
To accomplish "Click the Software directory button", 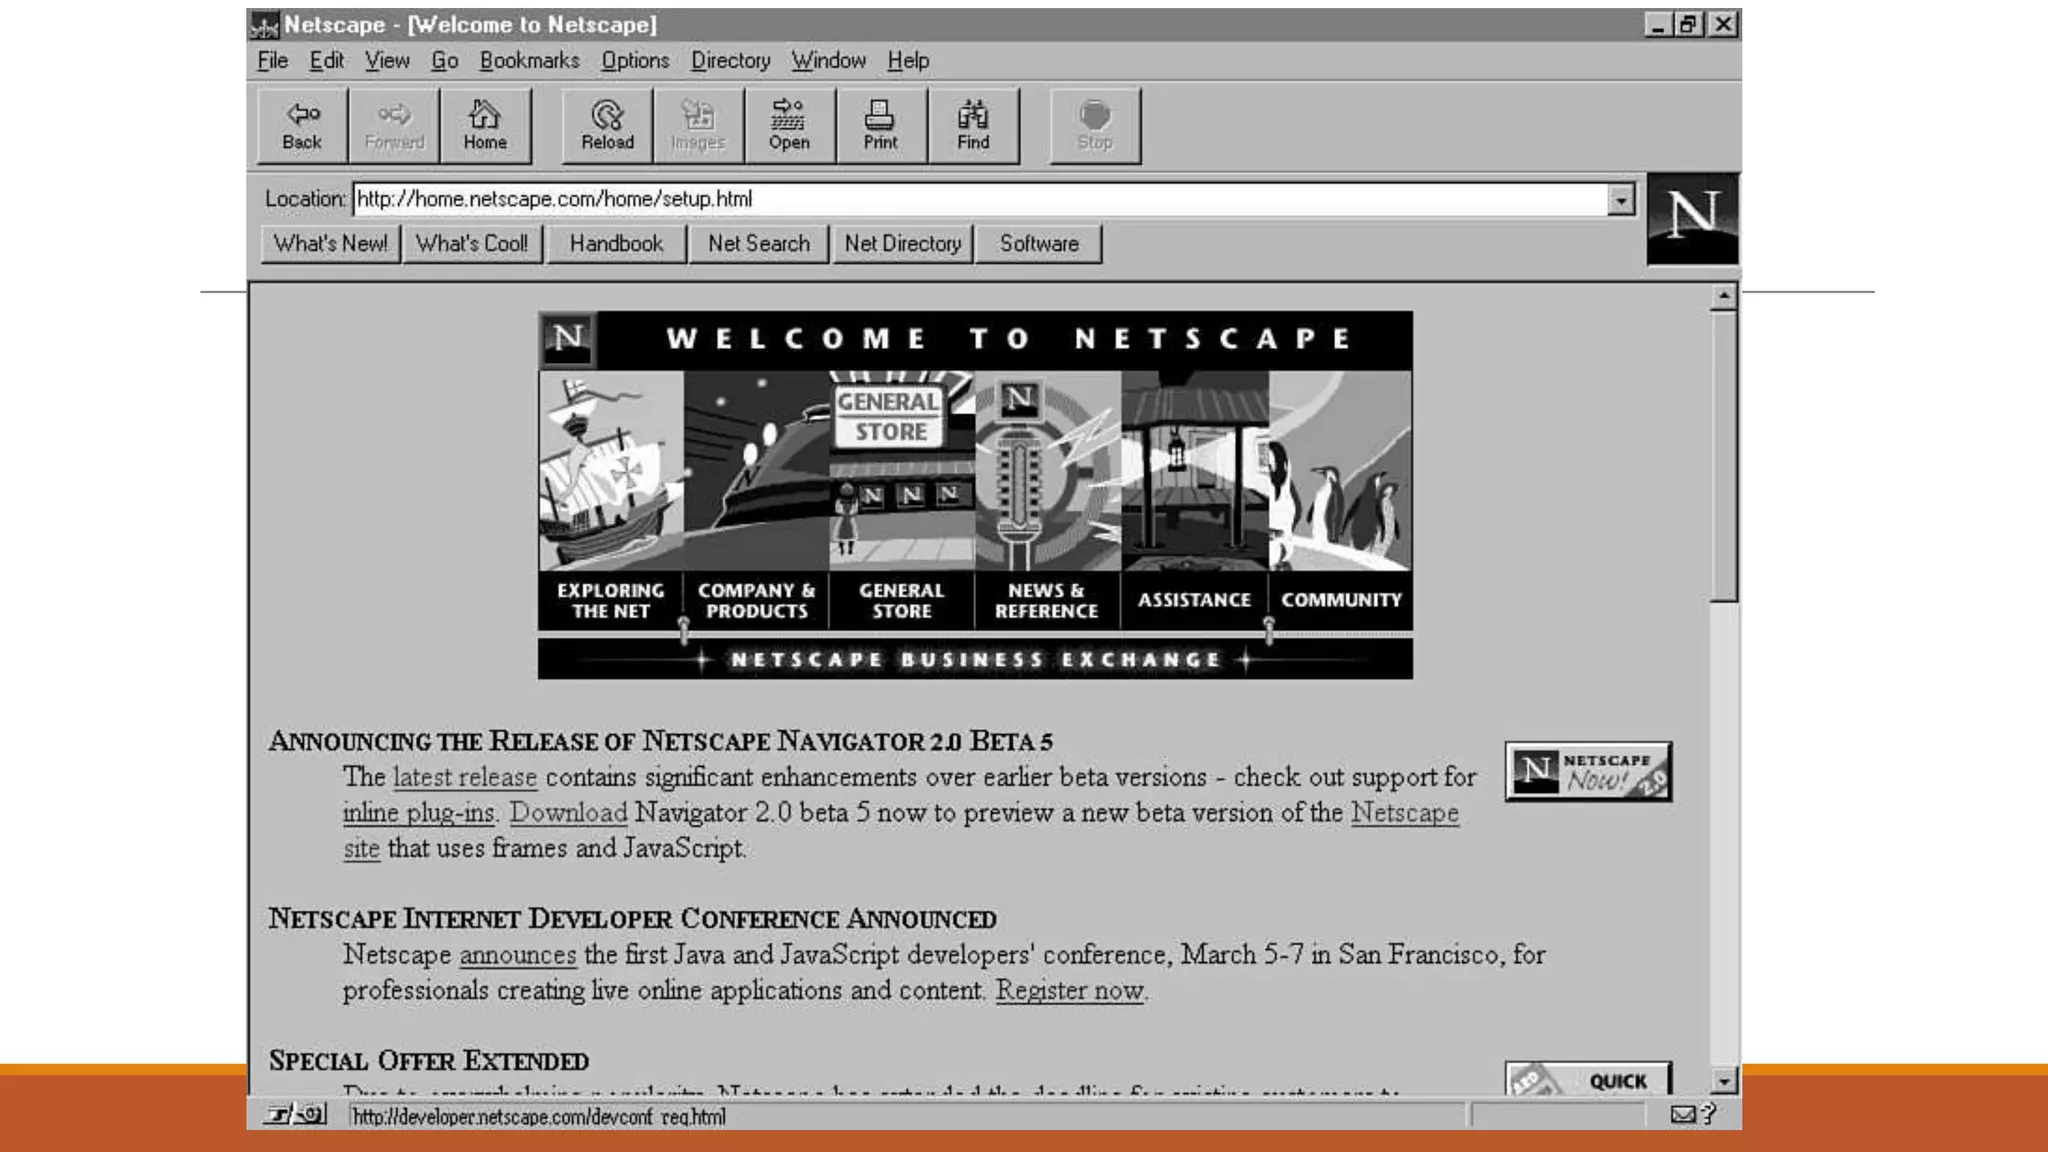I will [x=1039, y=244].
